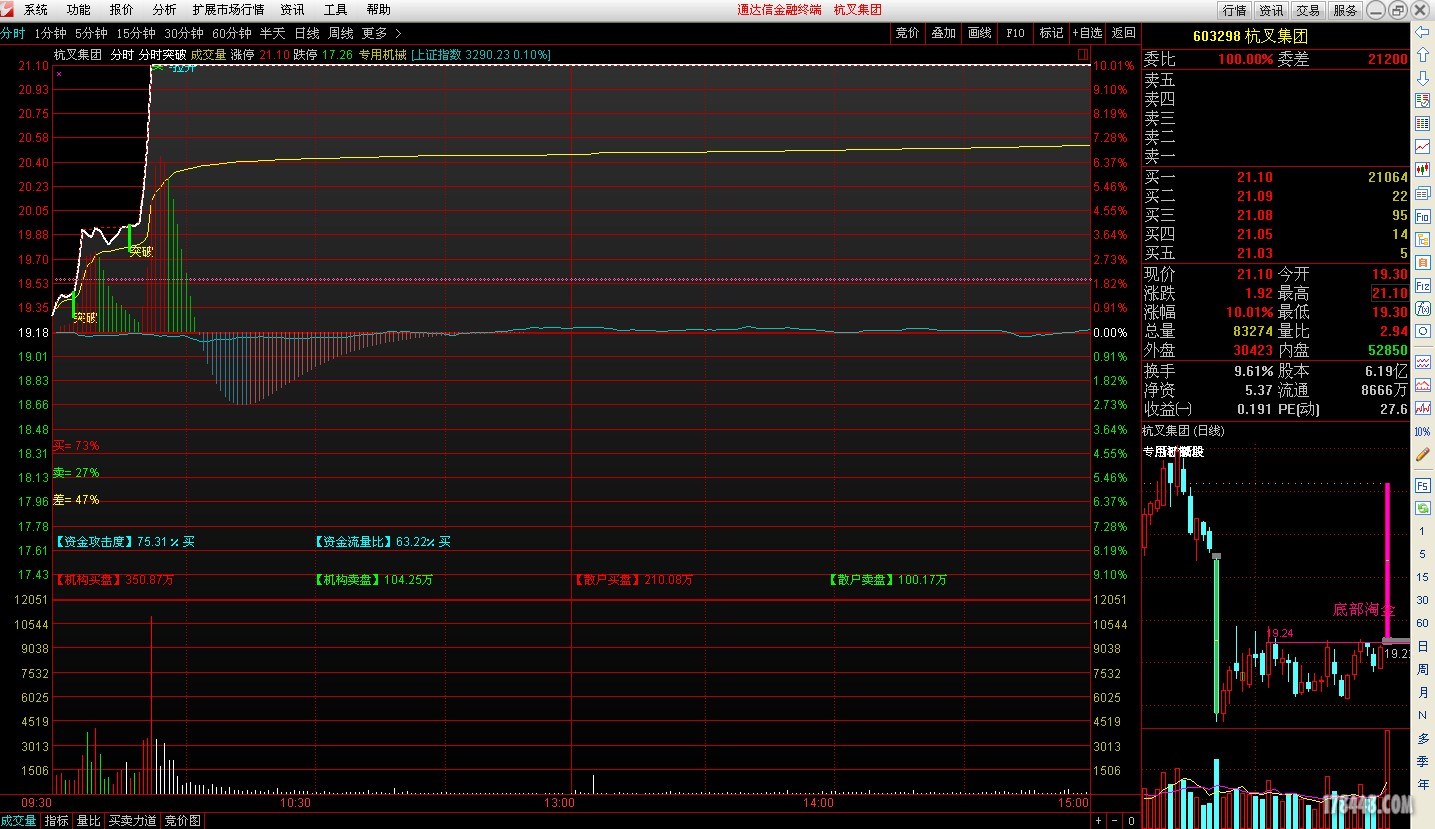Click the pencil drawing icon in sidebar
Viewport: 1435px width, 829px height.
(x=1422, y=453)
